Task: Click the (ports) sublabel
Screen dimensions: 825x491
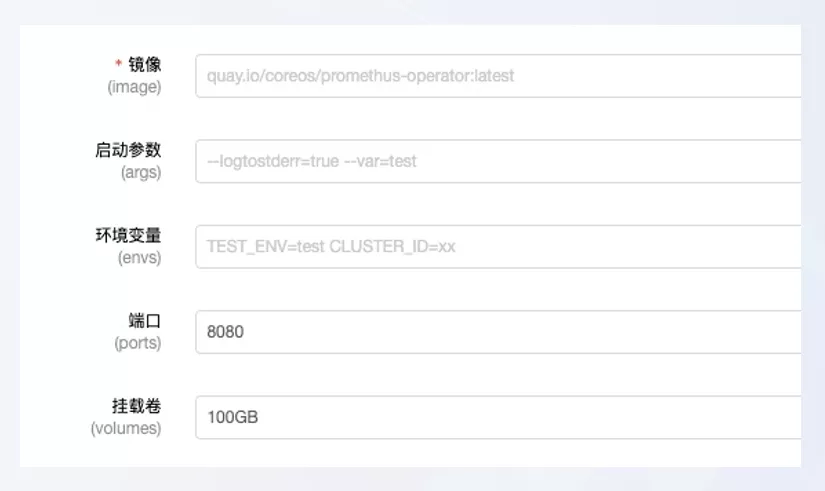Action: pyautogui.click(x=138, y=343)
